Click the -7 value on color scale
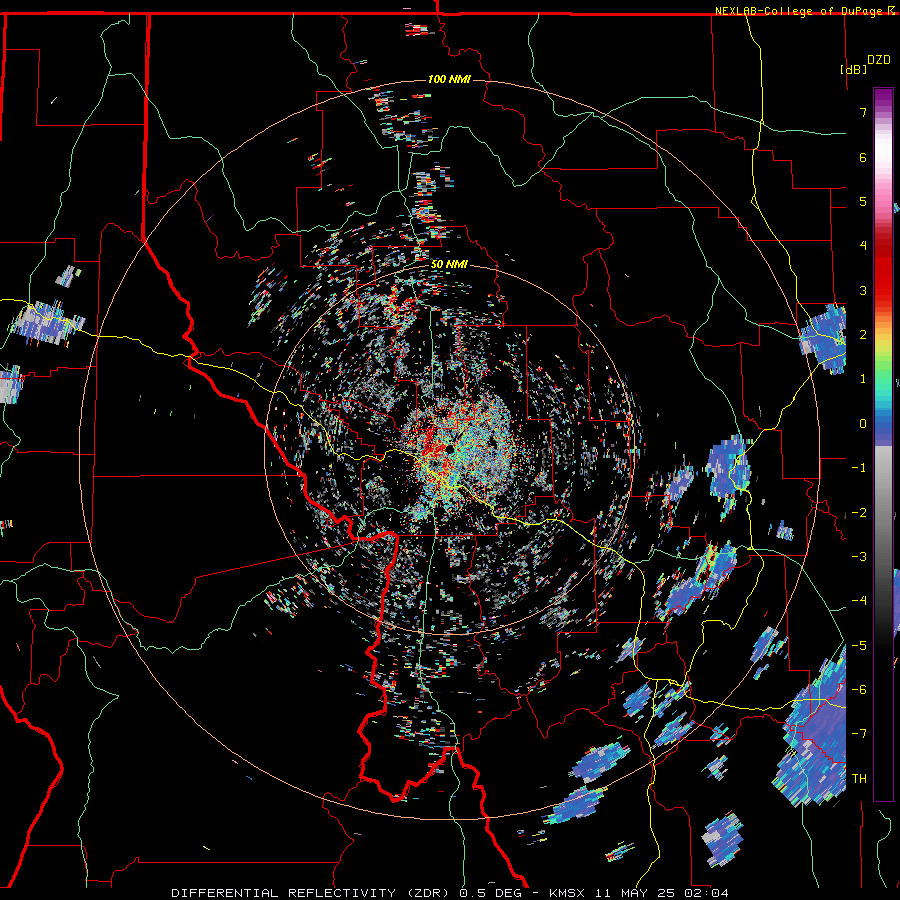Image resolution: width=900 pixels, height=900 pixels. (859, 734)
